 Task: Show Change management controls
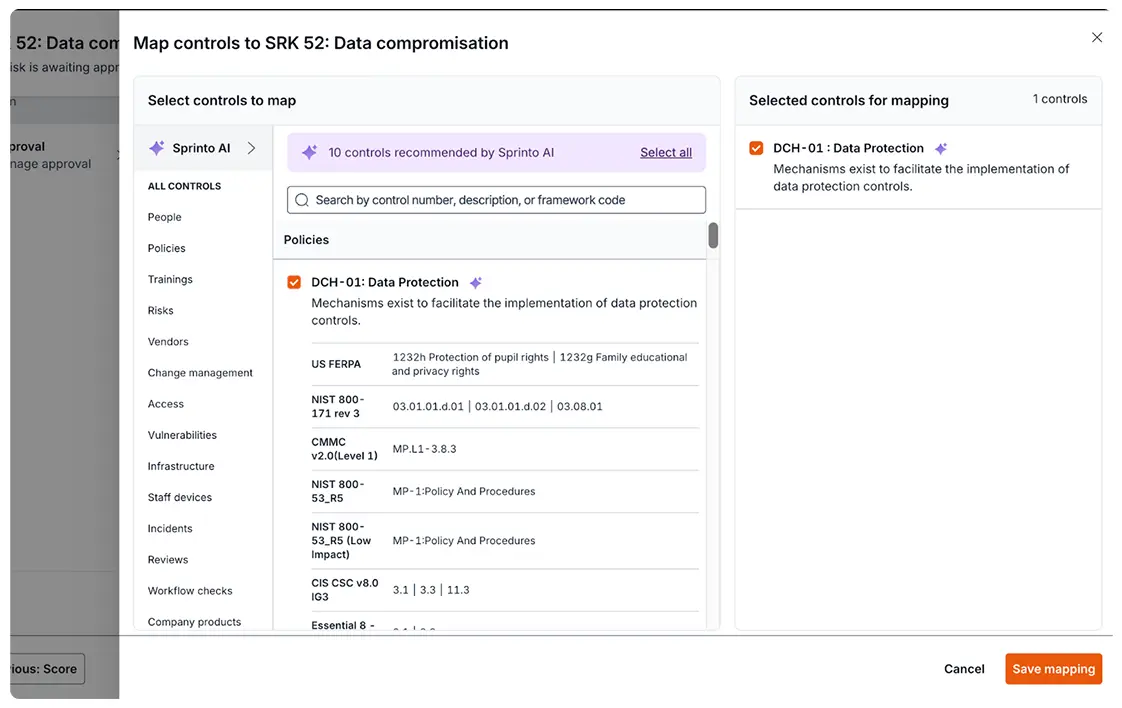[200, 373]
